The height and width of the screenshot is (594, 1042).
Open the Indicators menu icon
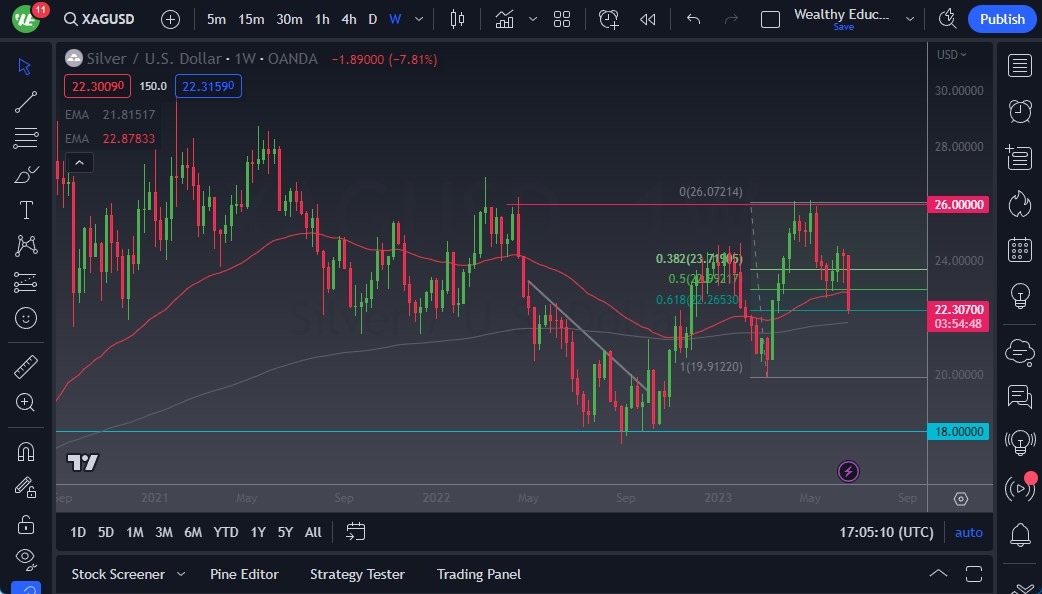pyautogui.click(x=504, y=19)
